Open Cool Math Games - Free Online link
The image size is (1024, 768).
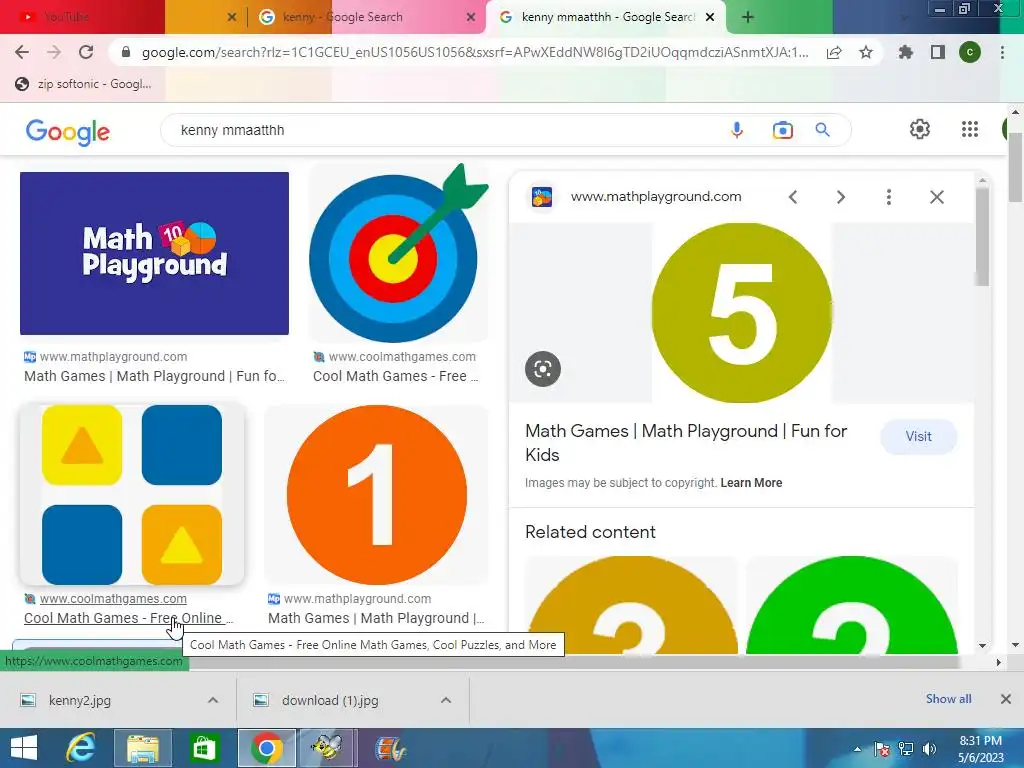pos(128,618)
